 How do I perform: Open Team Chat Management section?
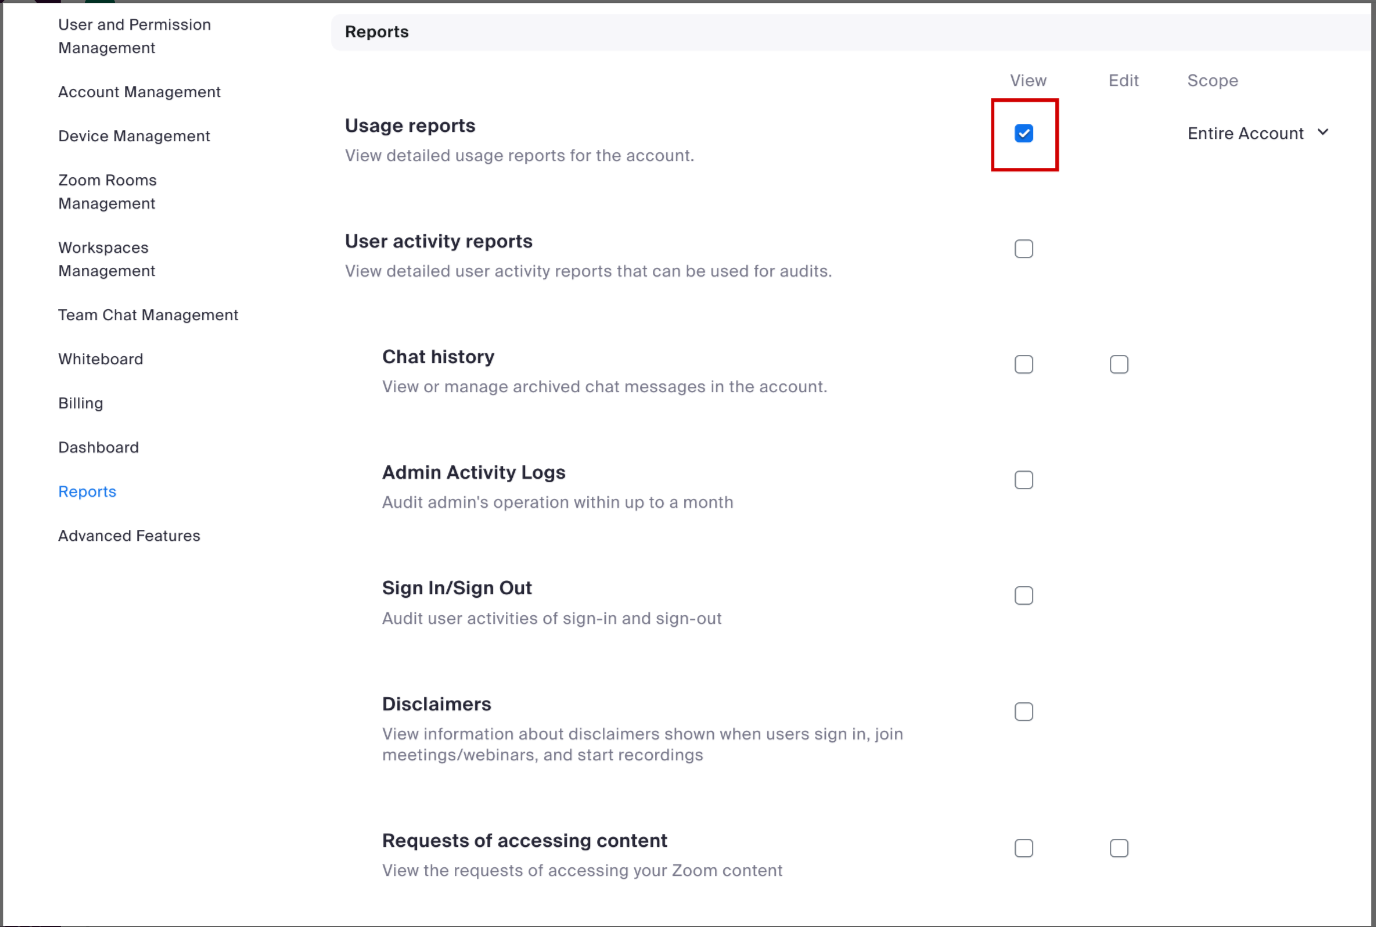[148, 315]
